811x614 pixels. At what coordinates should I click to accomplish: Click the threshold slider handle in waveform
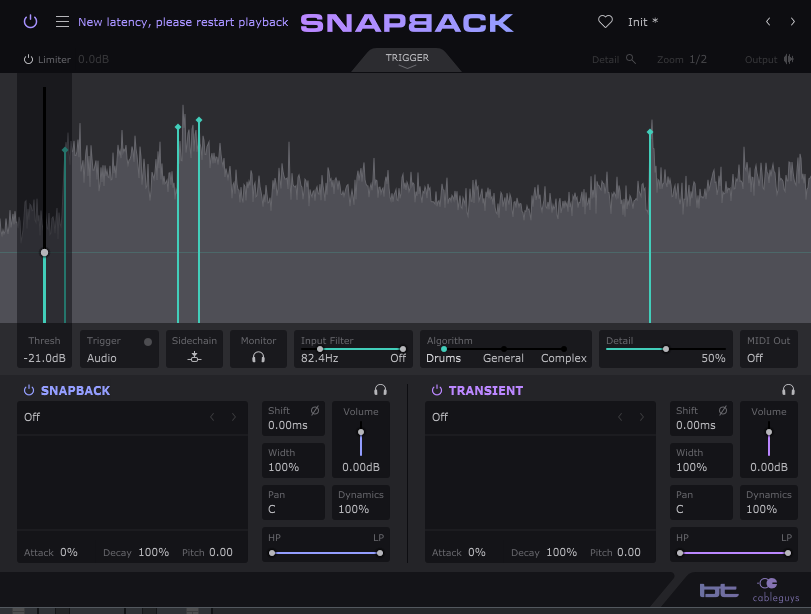[44, 252]
